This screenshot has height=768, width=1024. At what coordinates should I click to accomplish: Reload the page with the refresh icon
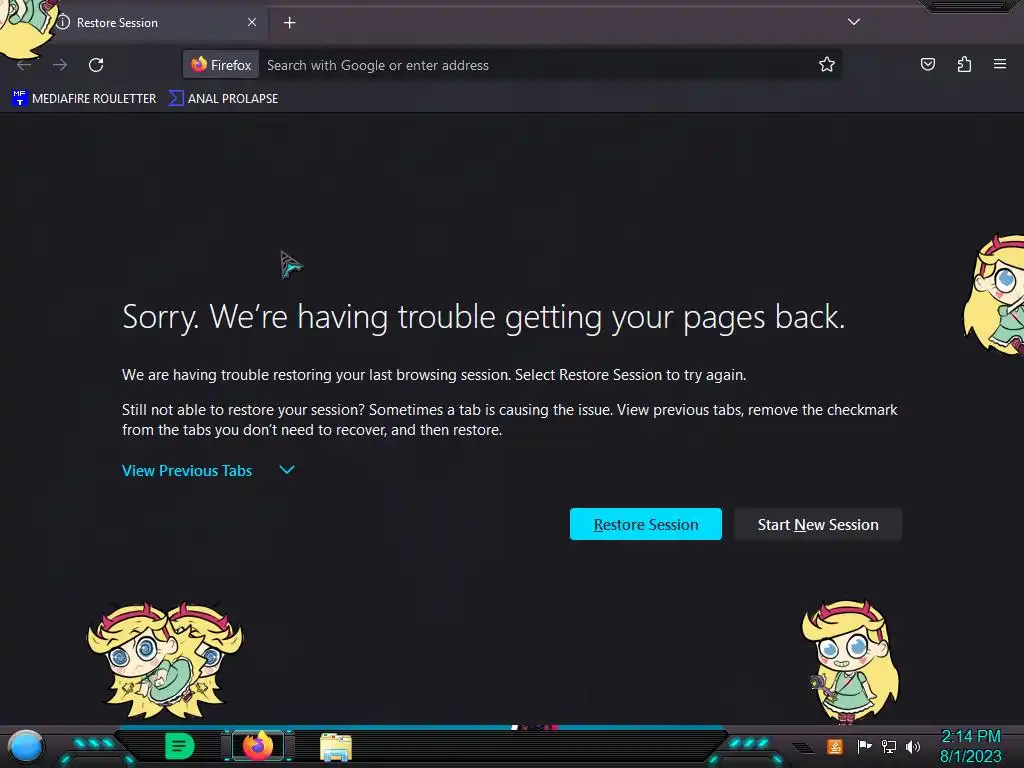click(x=96, y=65)
